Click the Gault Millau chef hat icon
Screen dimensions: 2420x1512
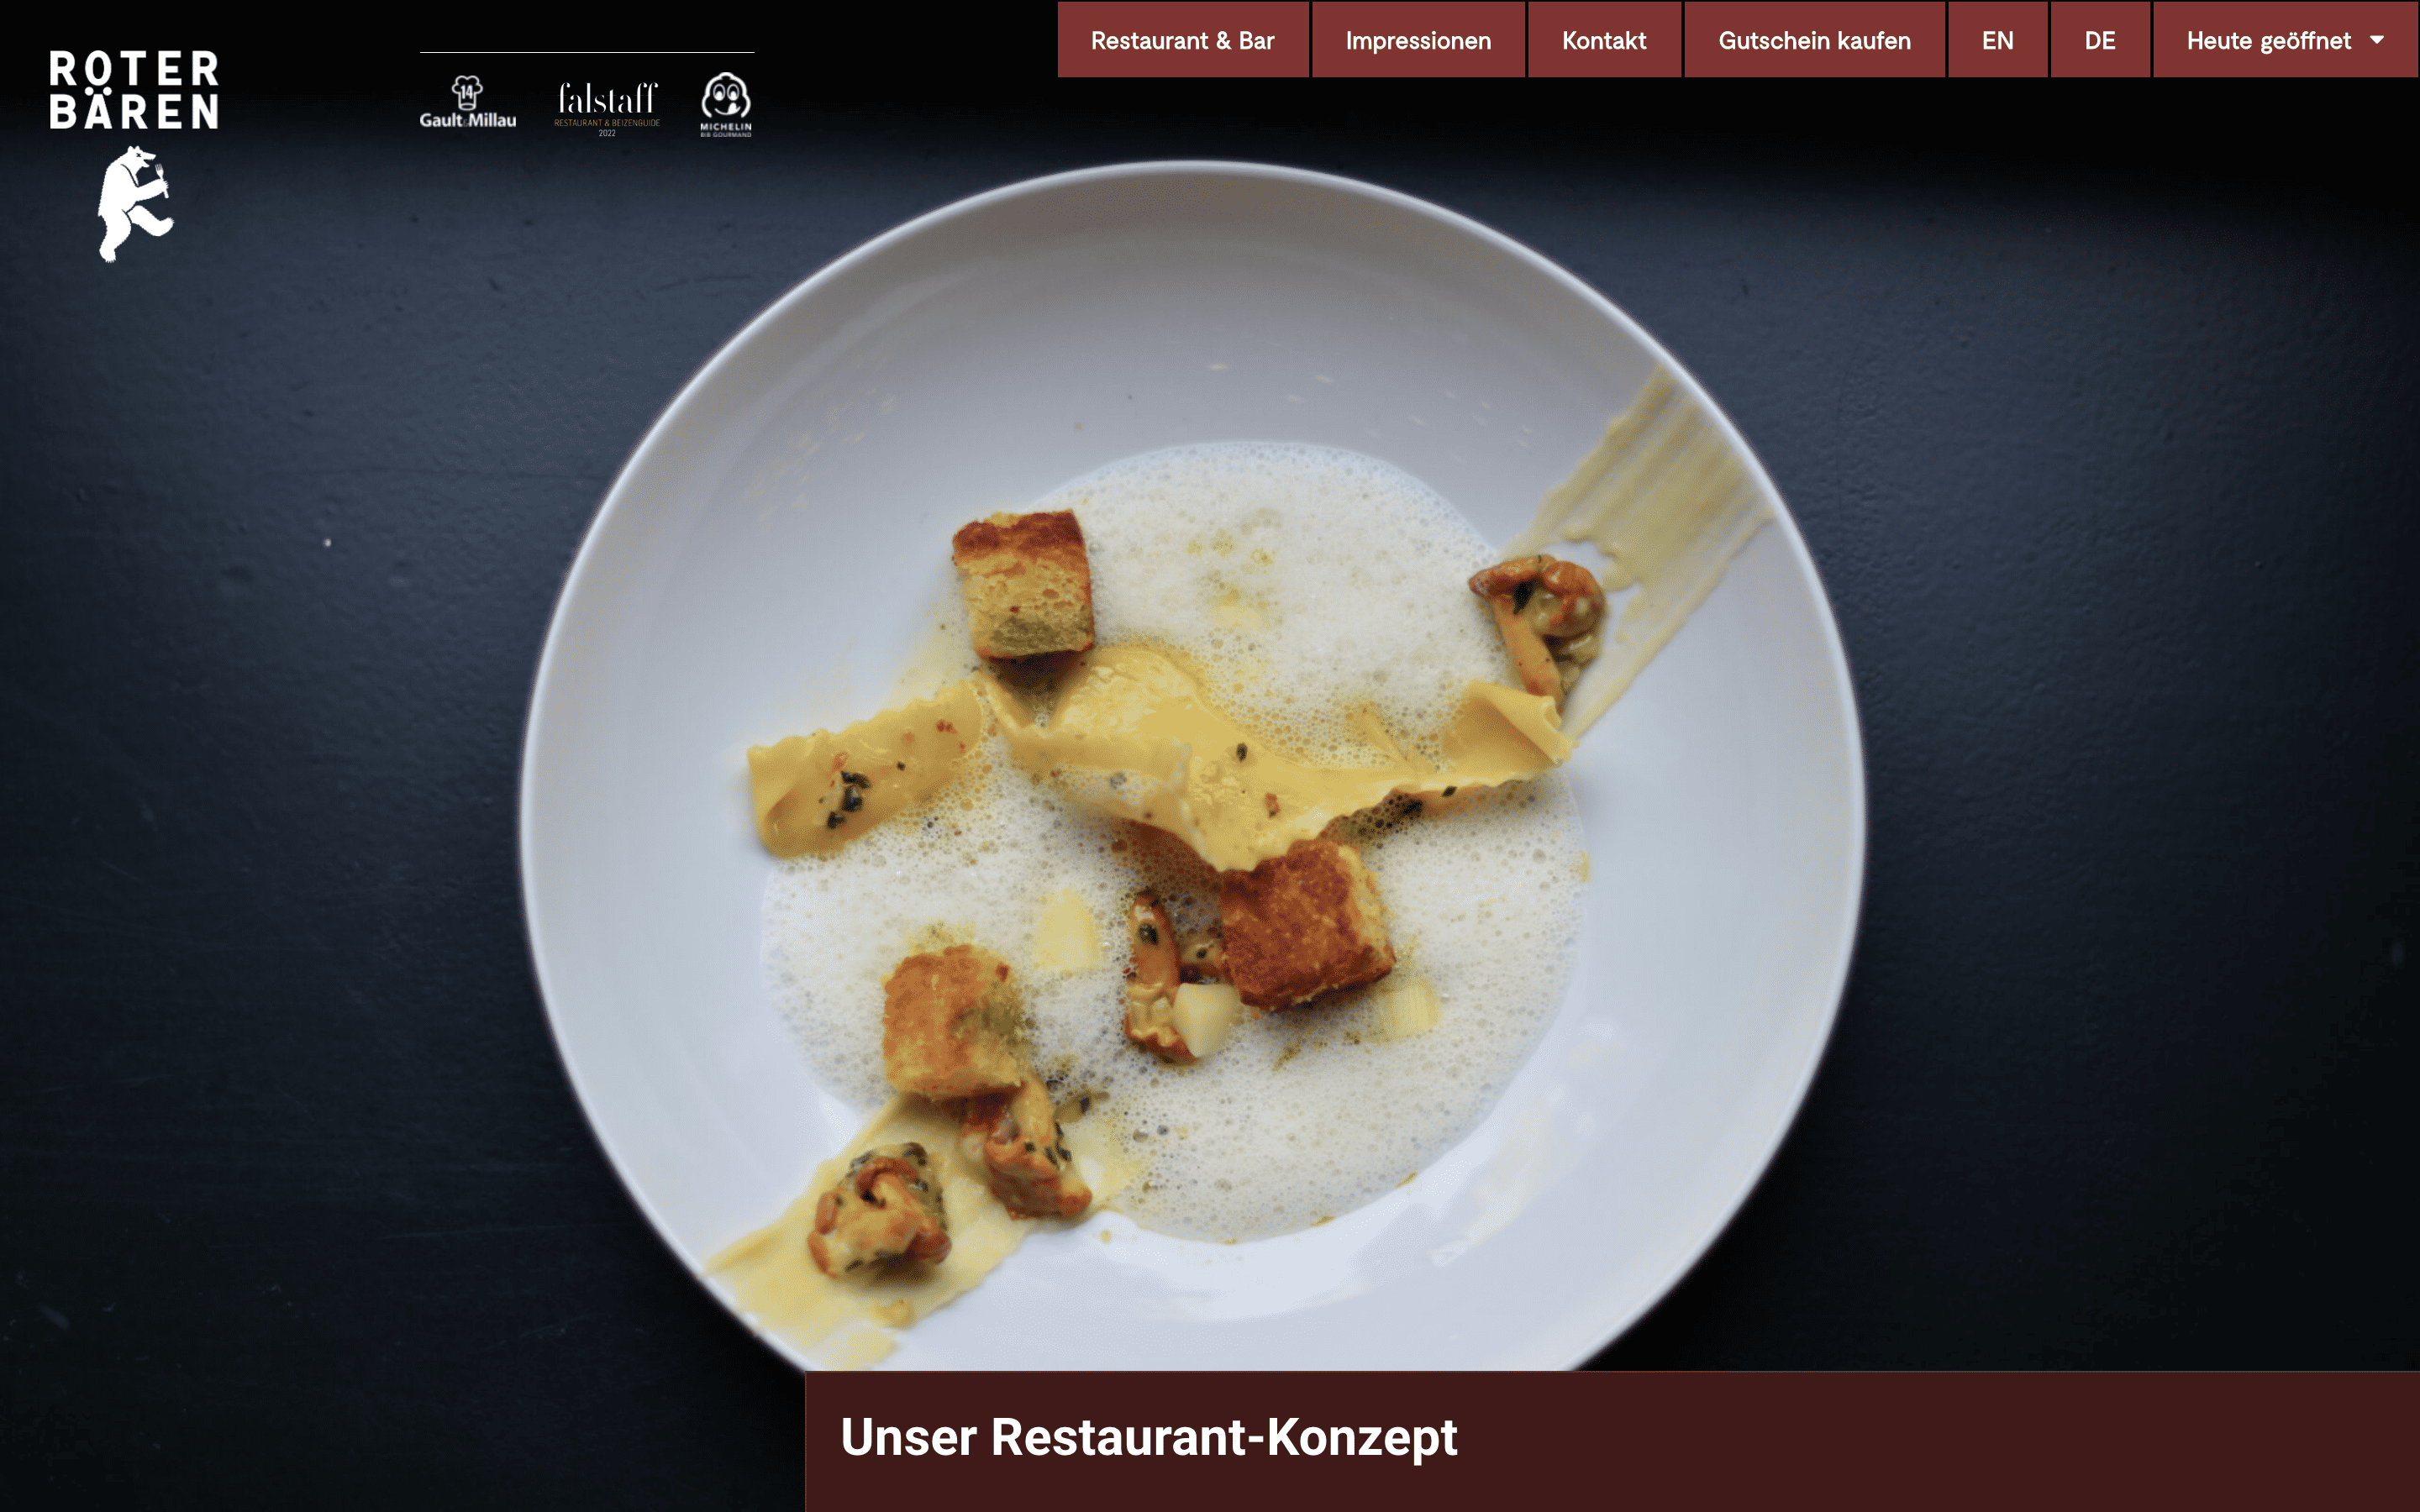[x=467, y=92]
